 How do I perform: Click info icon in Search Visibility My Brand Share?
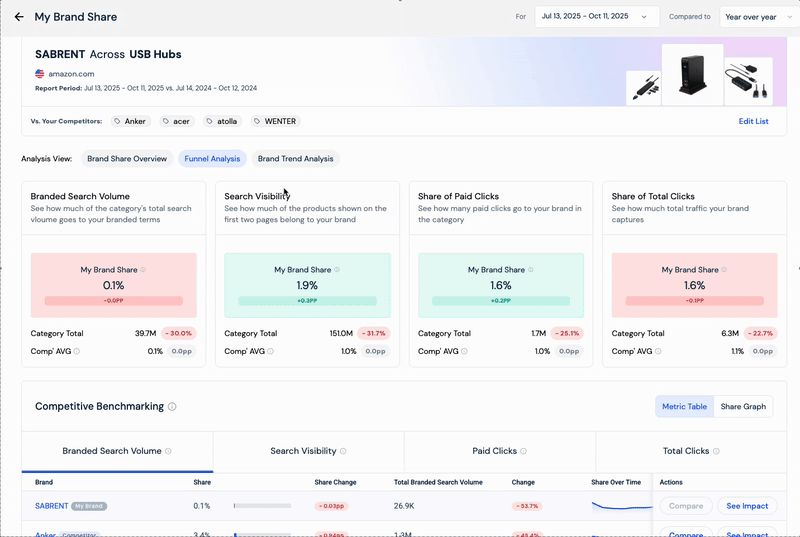[337, 270]
